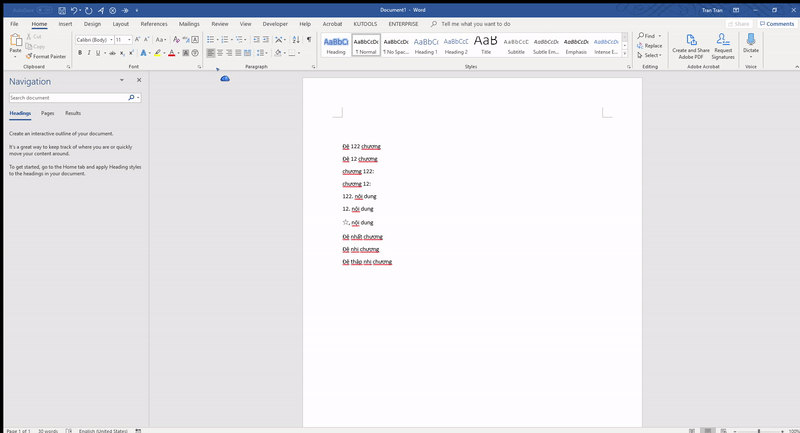Center align the paragraph text
This screenshot has width=800, height=433.
(222, 53)
